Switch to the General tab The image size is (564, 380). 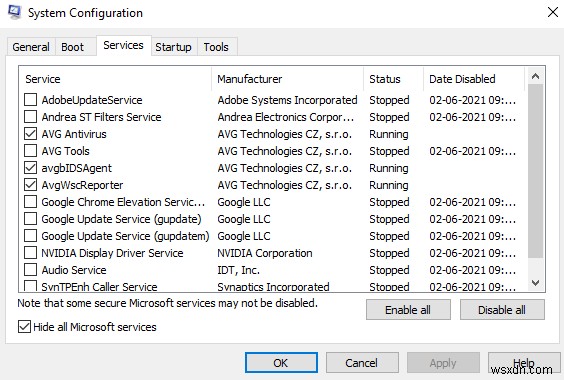(31, 47)
